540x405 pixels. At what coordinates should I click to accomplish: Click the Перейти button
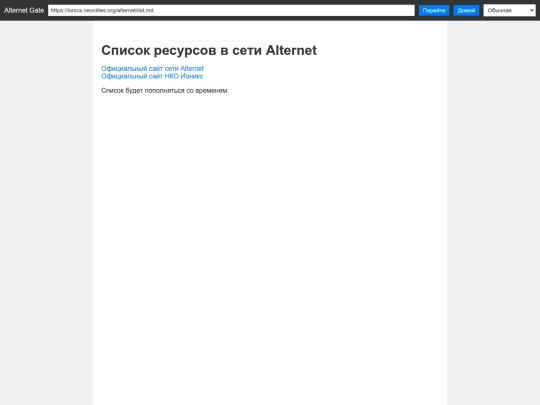(x=434, y=10)
